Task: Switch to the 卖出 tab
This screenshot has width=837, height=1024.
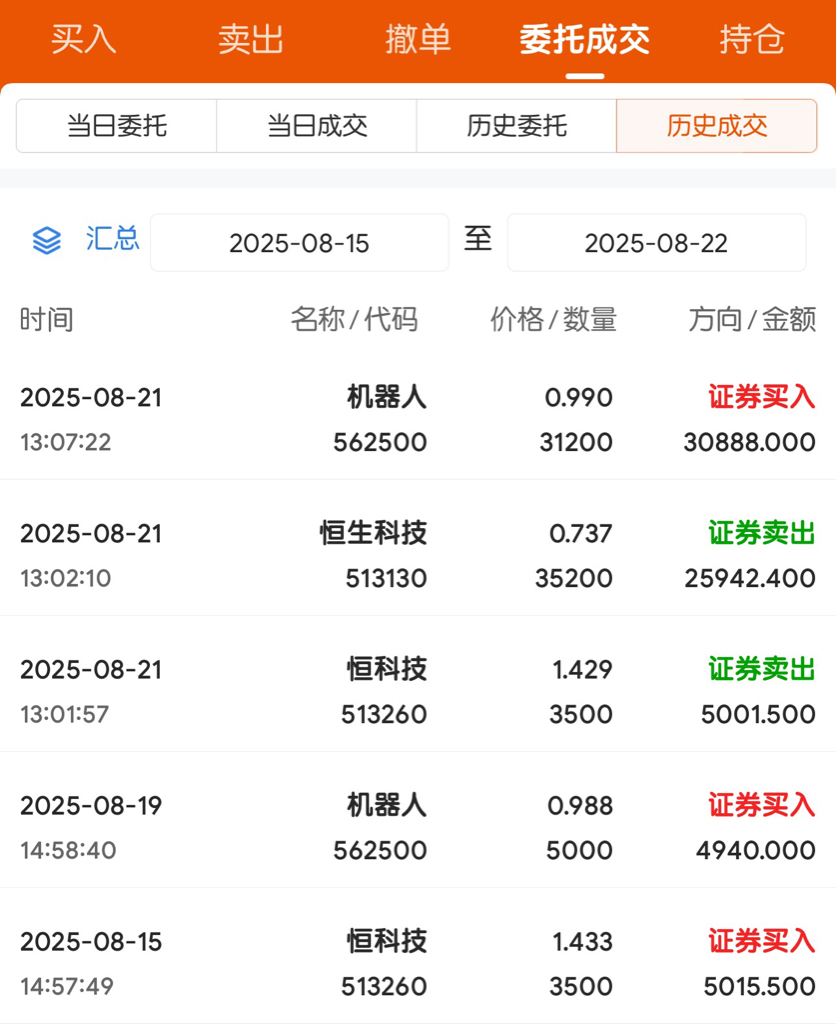Action: 251,39
